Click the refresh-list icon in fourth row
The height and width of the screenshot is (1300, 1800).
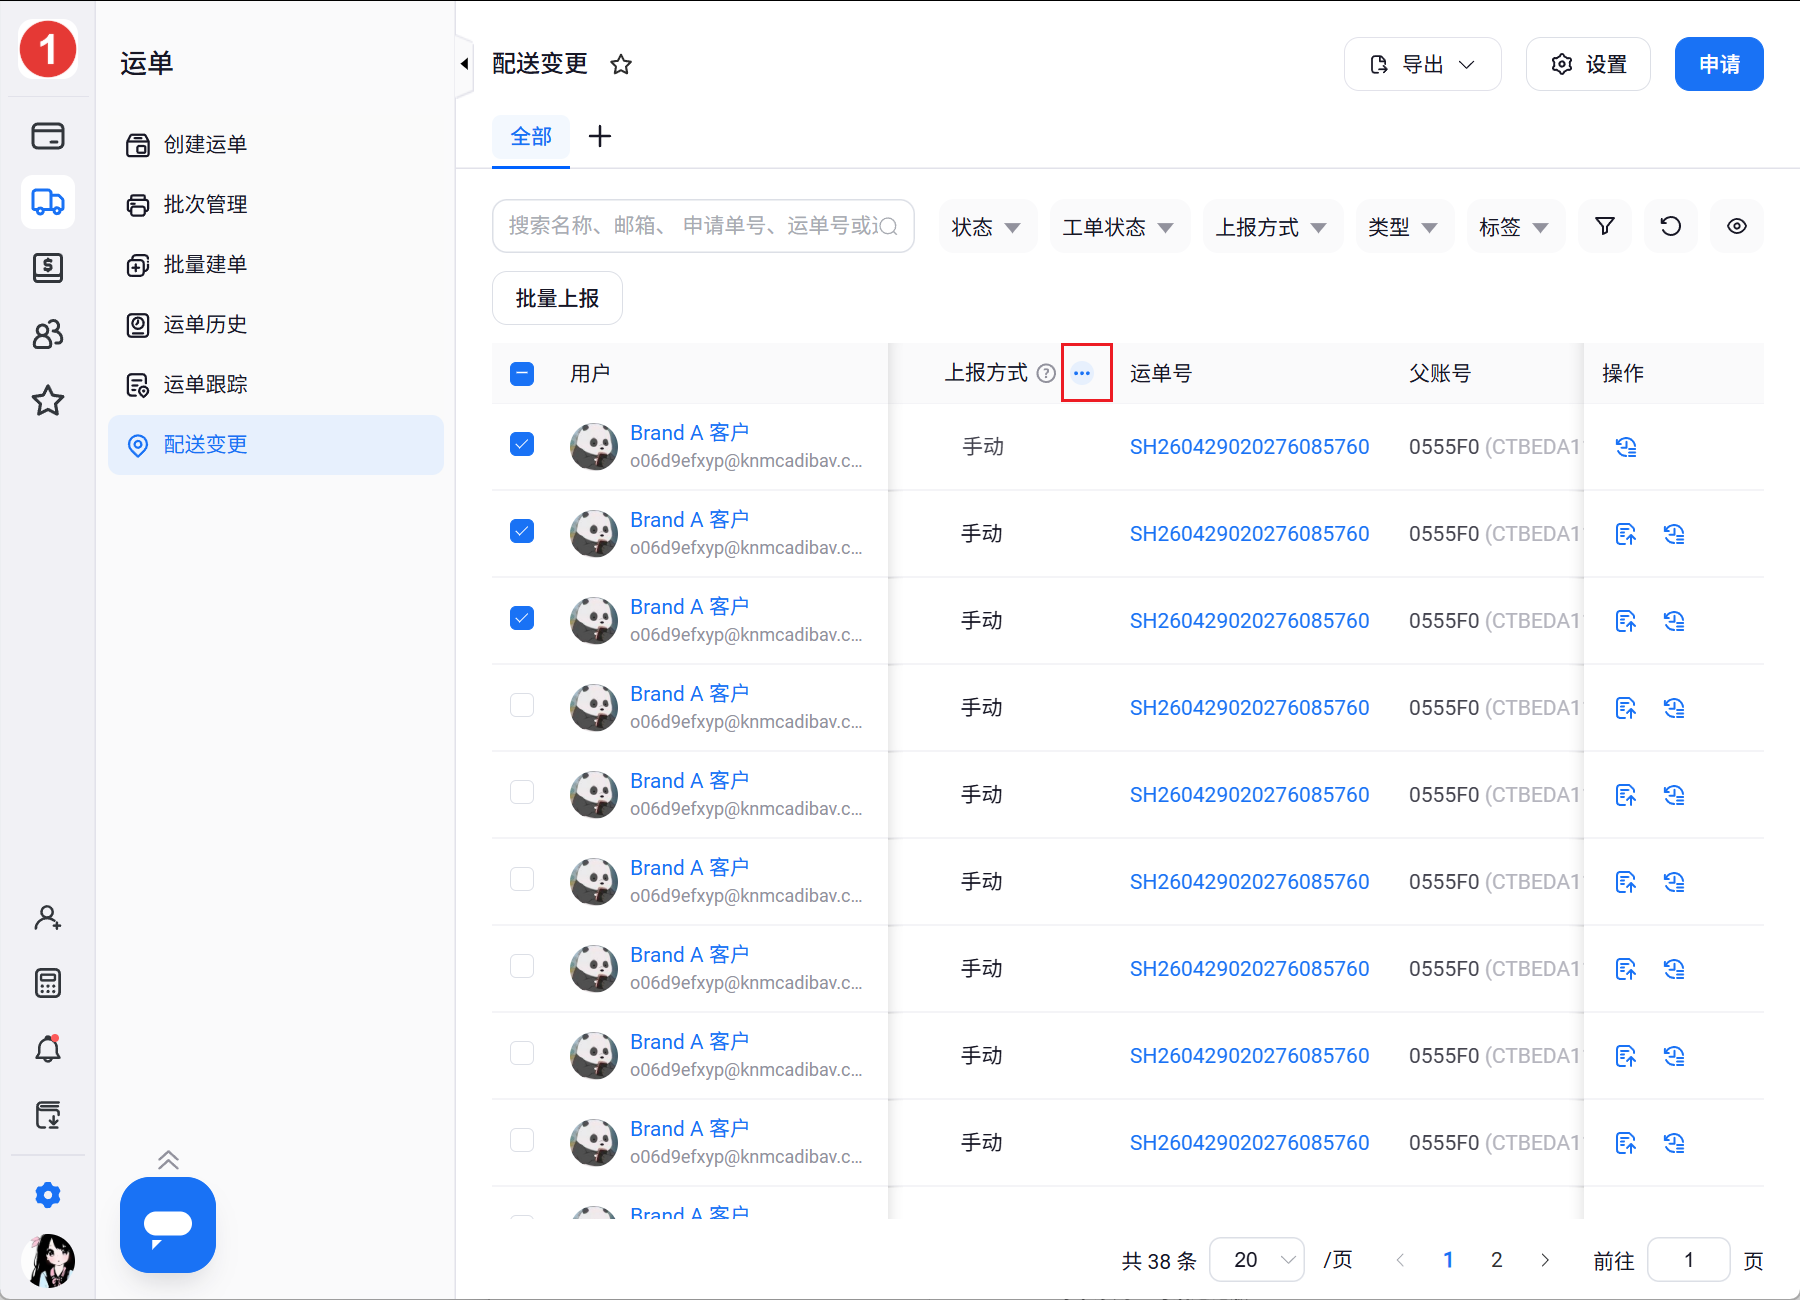[1674, 708]
